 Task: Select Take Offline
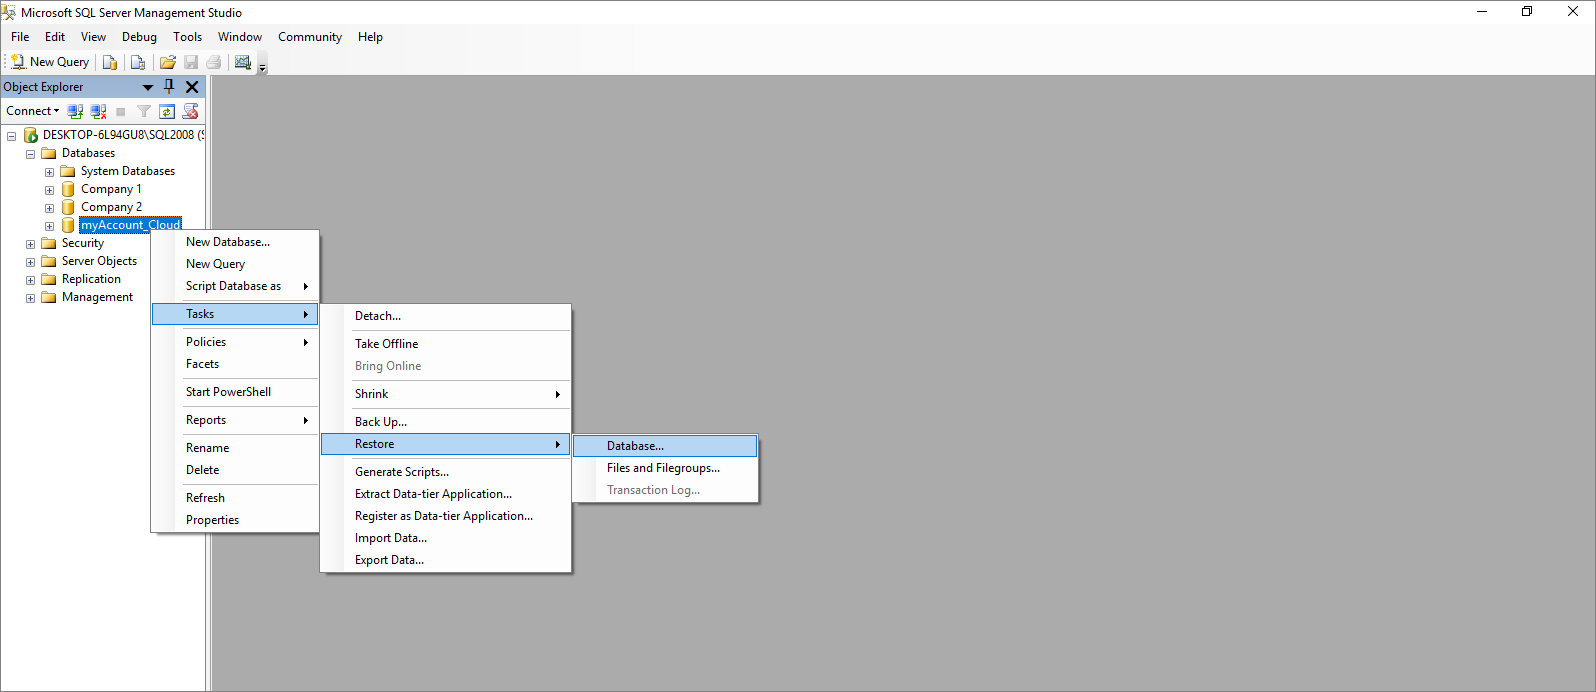click(x=446, y=344)
